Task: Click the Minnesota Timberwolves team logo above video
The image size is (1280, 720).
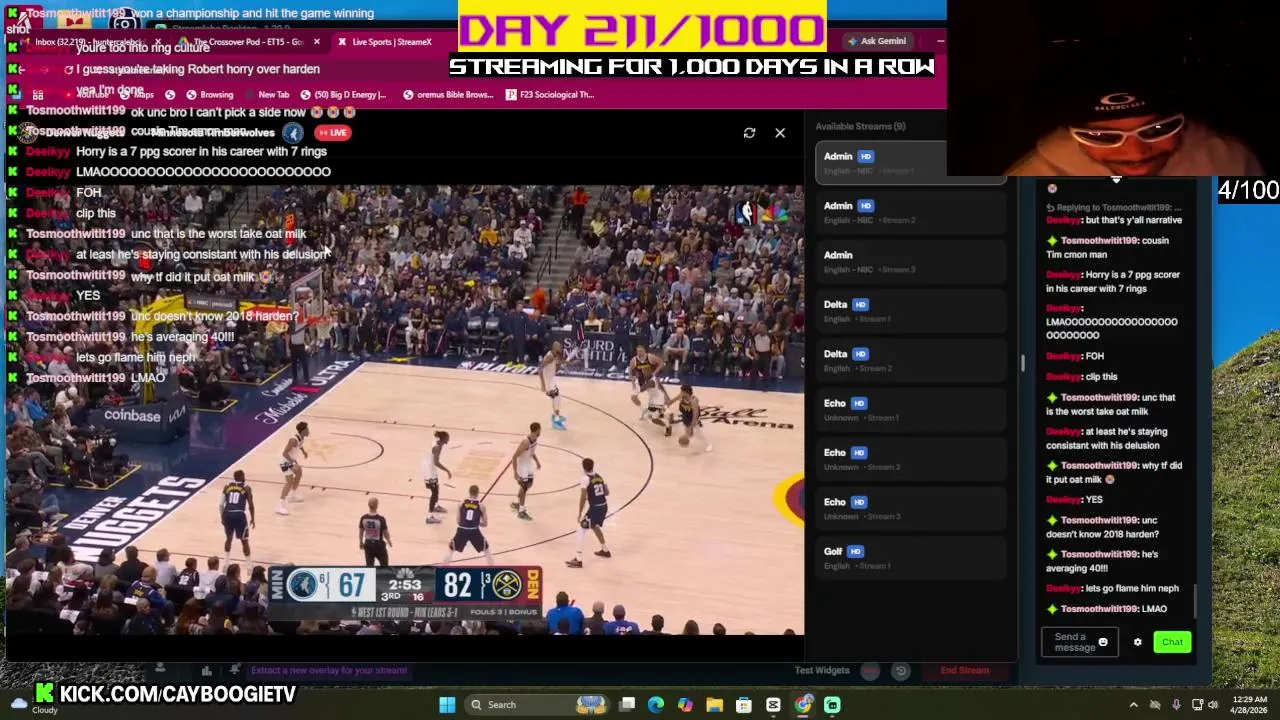Action: [x=293, y=132]
